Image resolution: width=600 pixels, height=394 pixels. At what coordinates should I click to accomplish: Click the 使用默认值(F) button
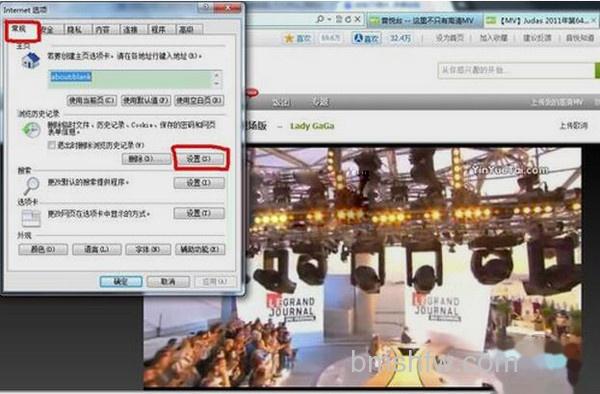tap(146, 101)
